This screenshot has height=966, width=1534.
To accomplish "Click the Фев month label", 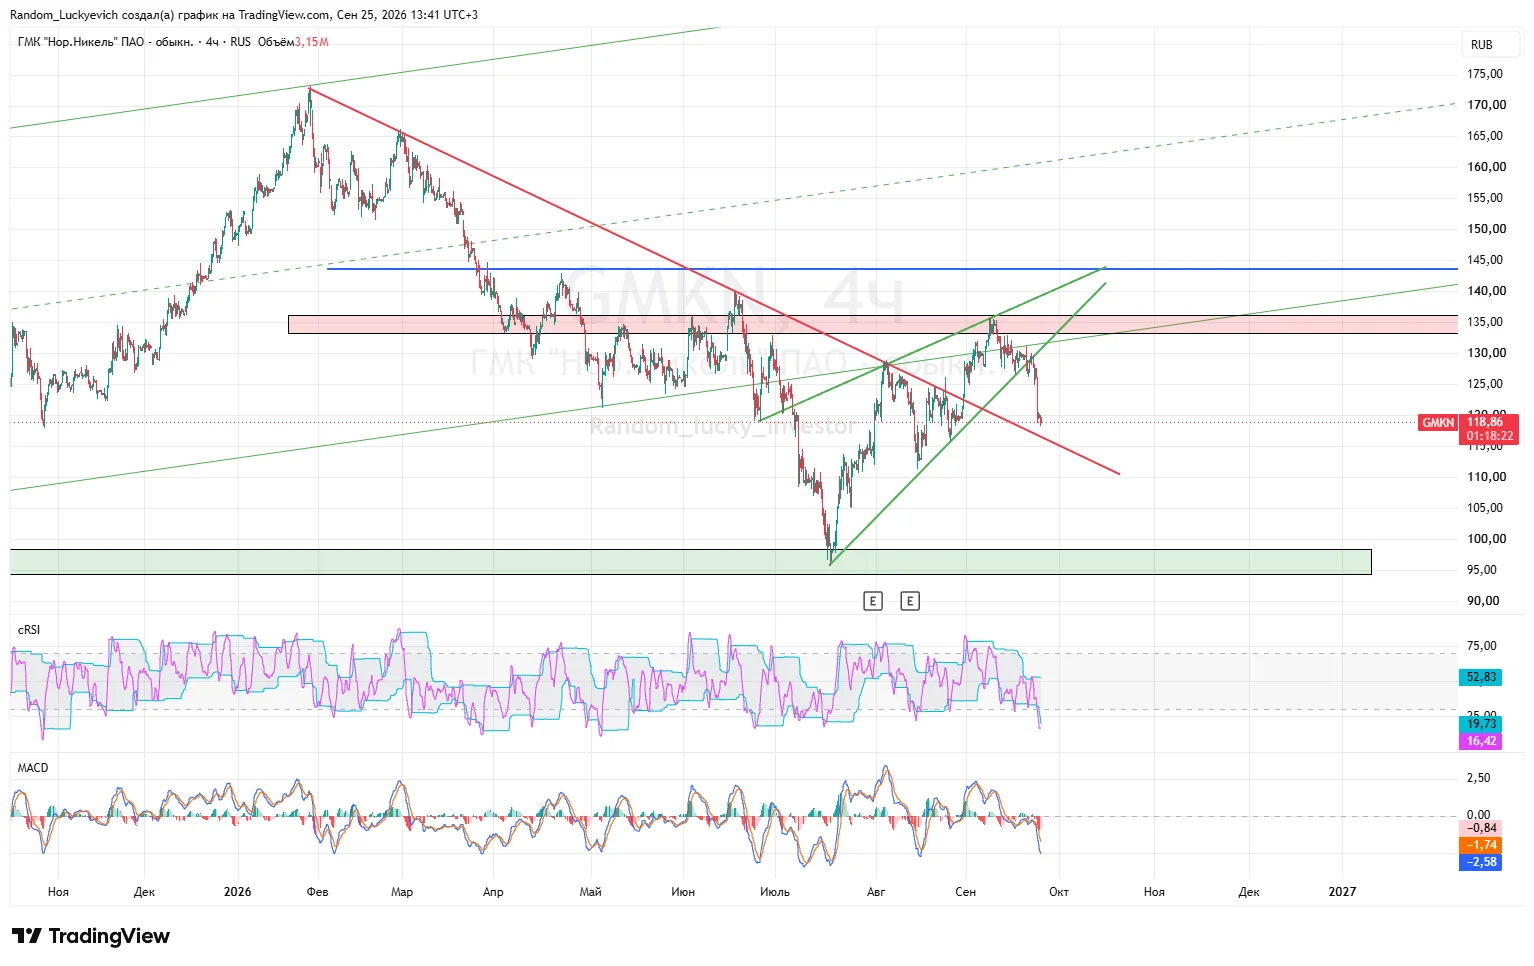I will [x=317, y=892].
